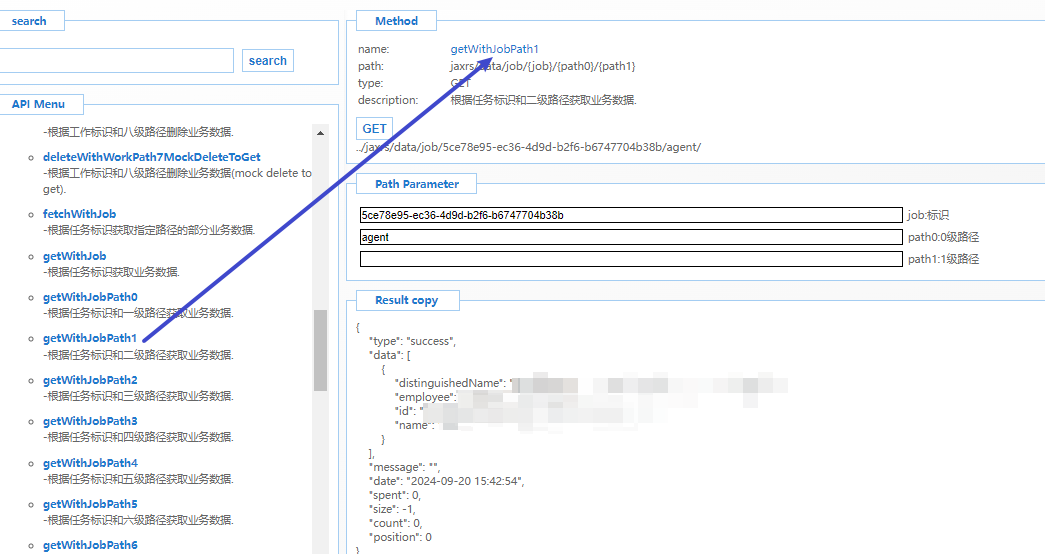The image size is (1045, 554).
Task: Click the API Menu scrollbar up arrow
Action: pos(321,133)
